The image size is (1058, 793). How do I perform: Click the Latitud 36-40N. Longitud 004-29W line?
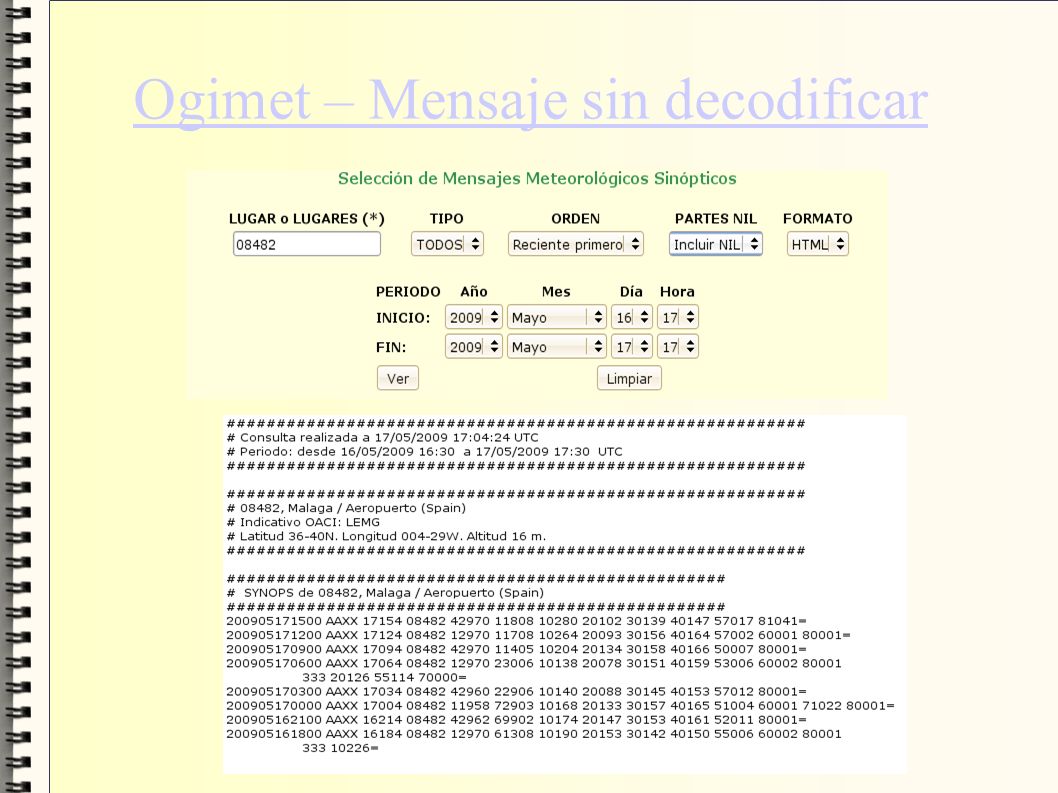pyautogui.click(x=386, y=537)
